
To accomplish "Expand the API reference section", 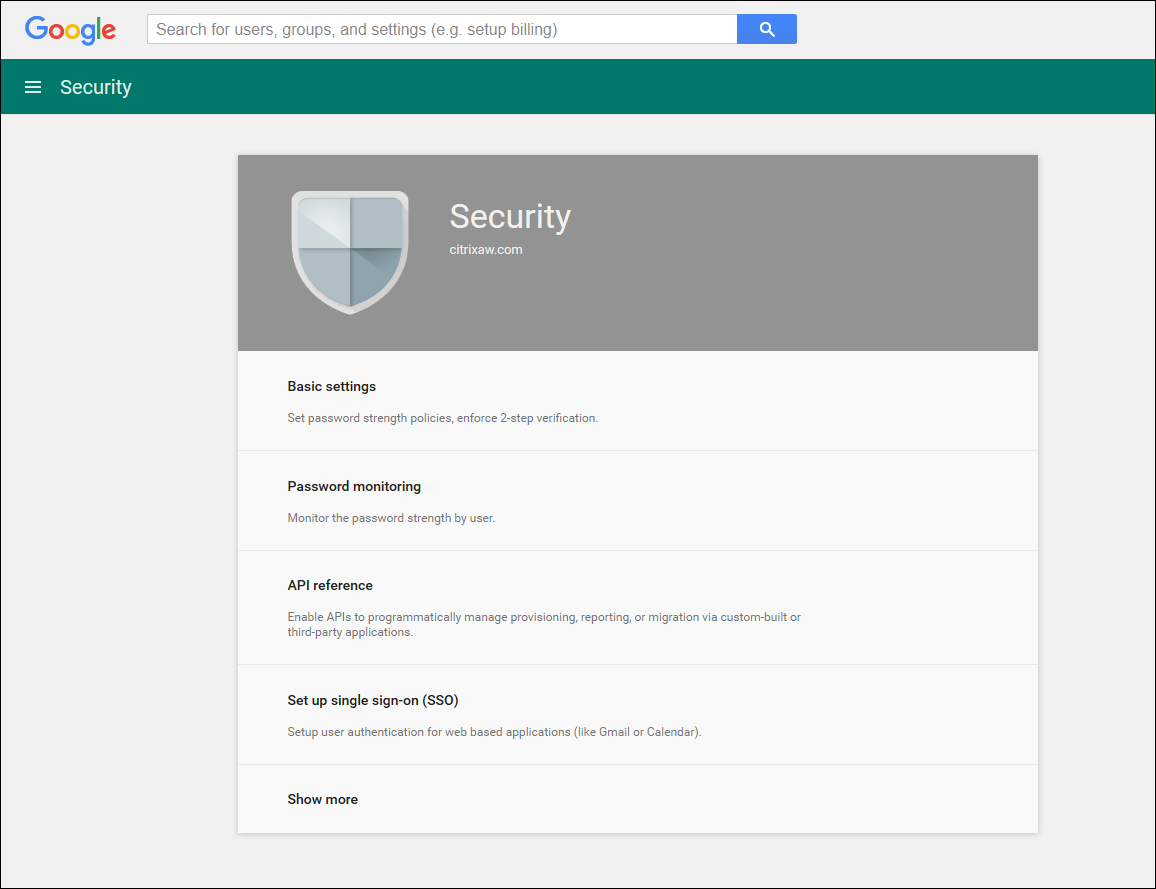I will coord(330,585).
